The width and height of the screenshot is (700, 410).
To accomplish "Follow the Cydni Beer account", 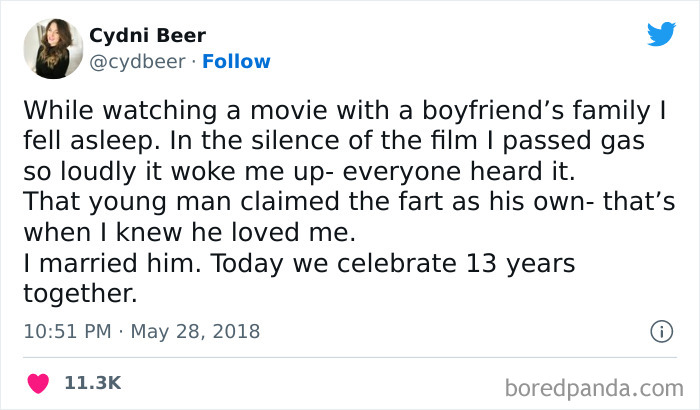I will [236, 62].
